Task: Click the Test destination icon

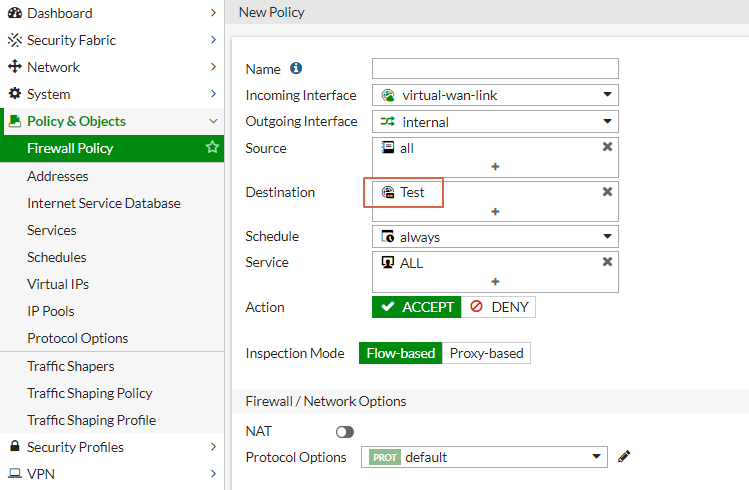Action: click(x=388, y=192)
